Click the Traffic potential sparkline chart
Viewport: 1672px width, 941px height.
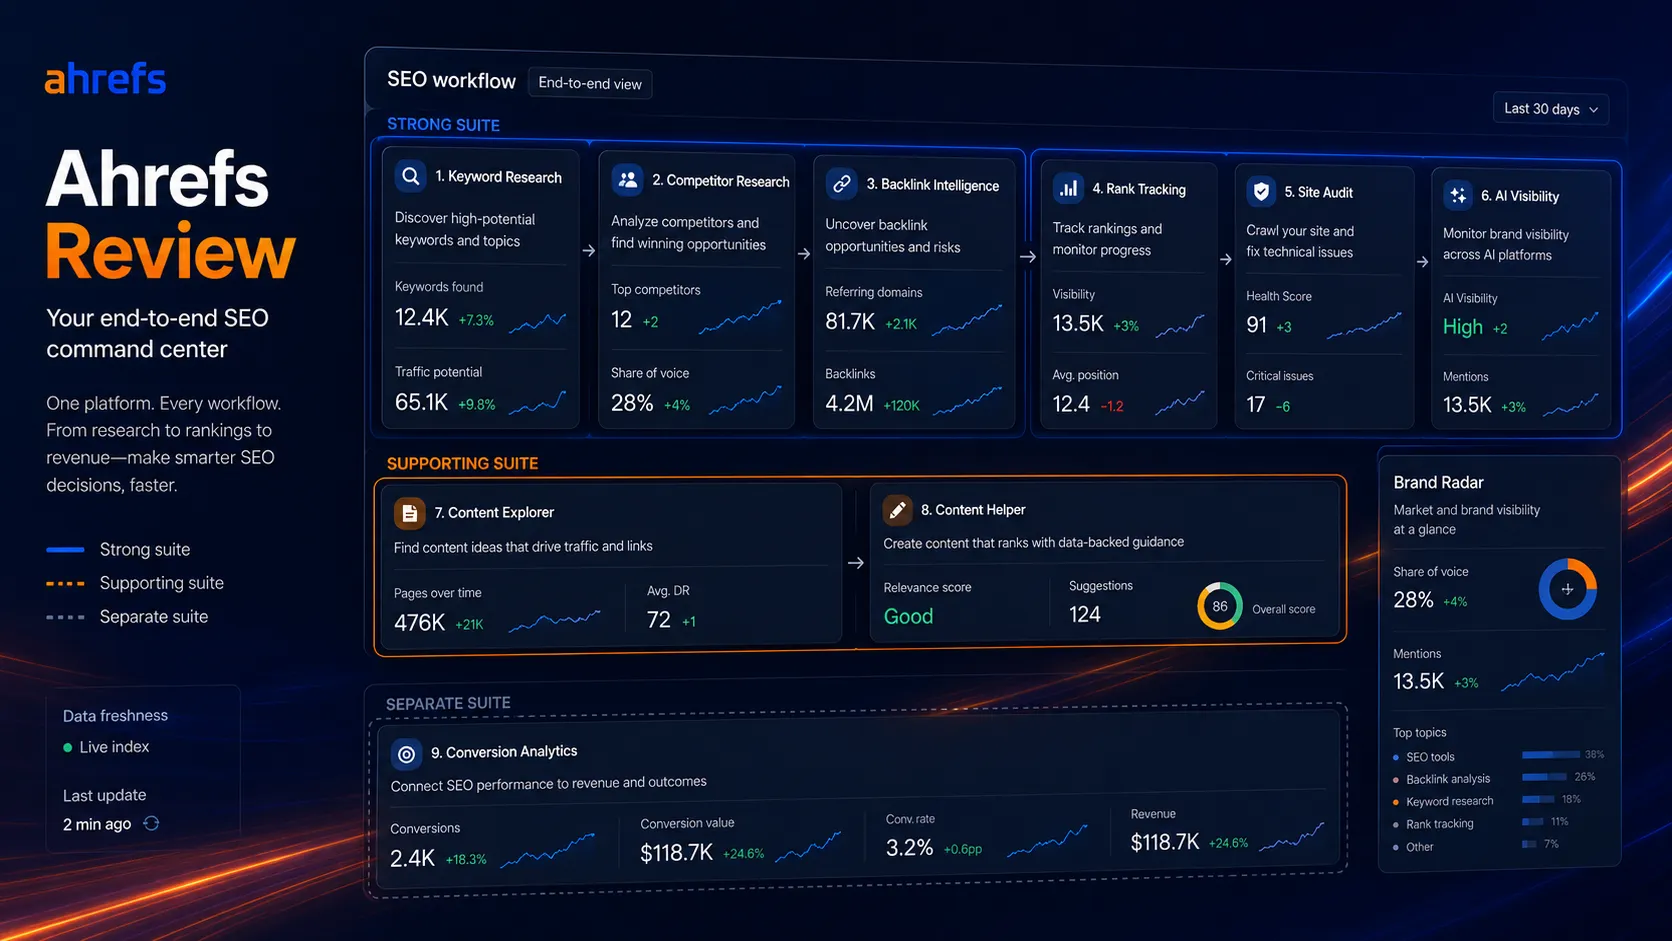pos(538,402)
